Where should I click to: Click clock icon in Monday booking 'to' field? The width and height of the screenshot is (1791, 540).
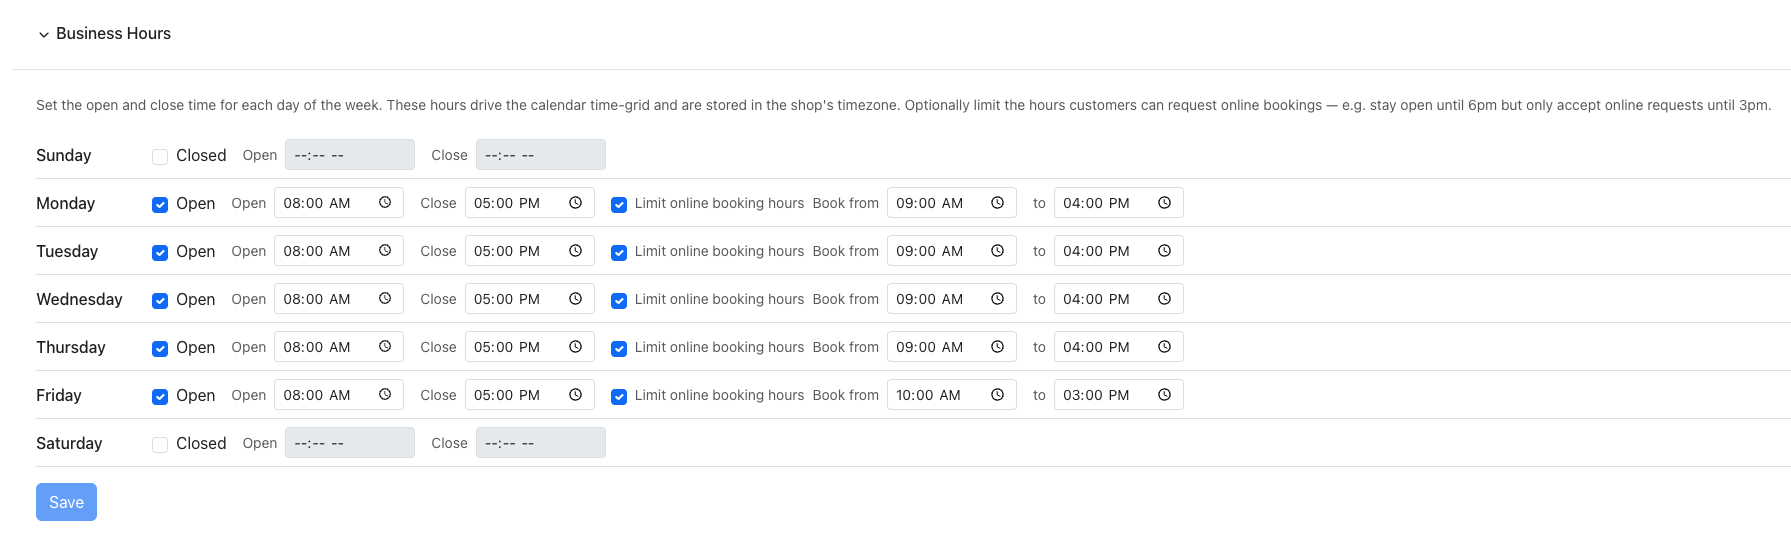1165,203
